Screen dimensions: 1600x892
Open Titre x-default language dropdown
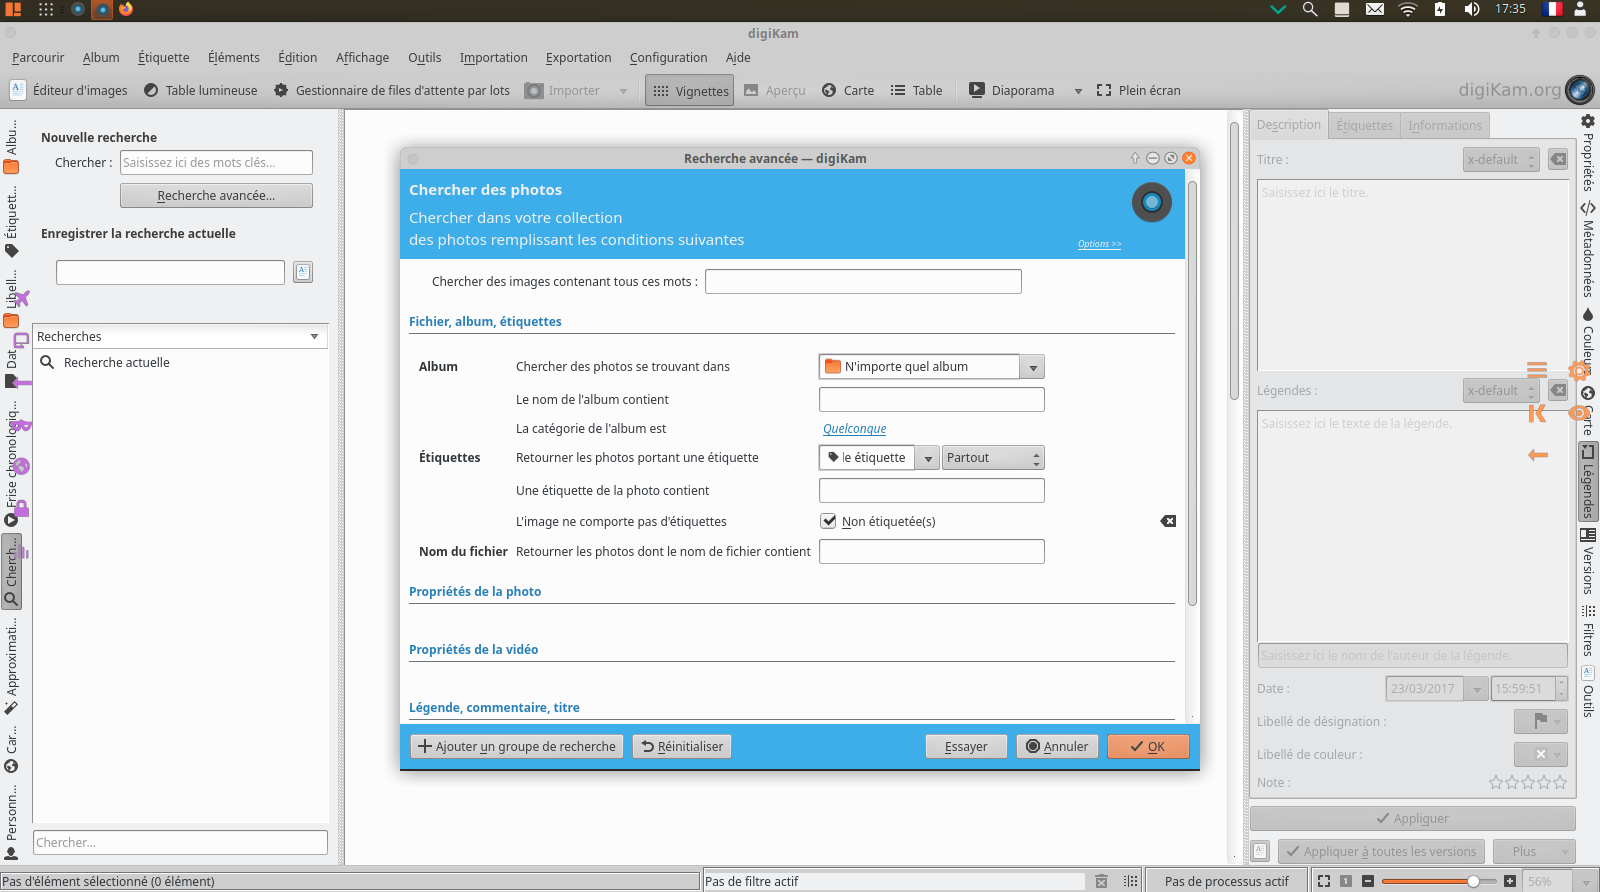(x=1501, y=159)
